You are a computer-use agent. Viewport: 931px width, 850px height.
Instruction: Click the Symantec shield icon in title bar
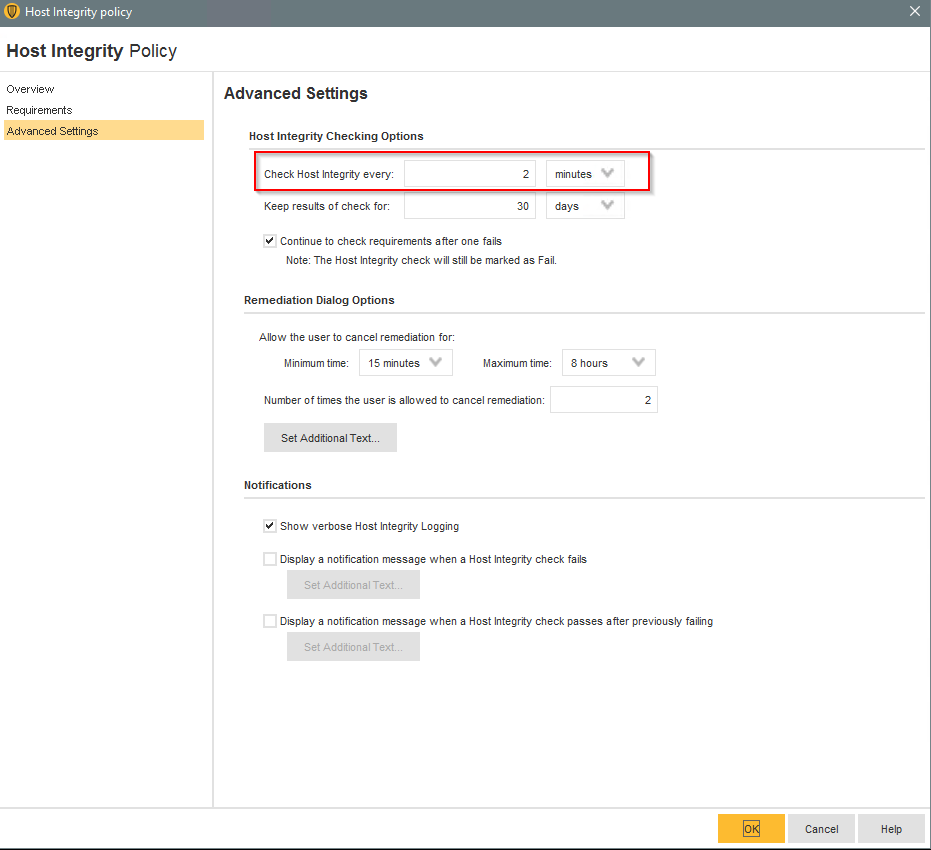(13, 12)
